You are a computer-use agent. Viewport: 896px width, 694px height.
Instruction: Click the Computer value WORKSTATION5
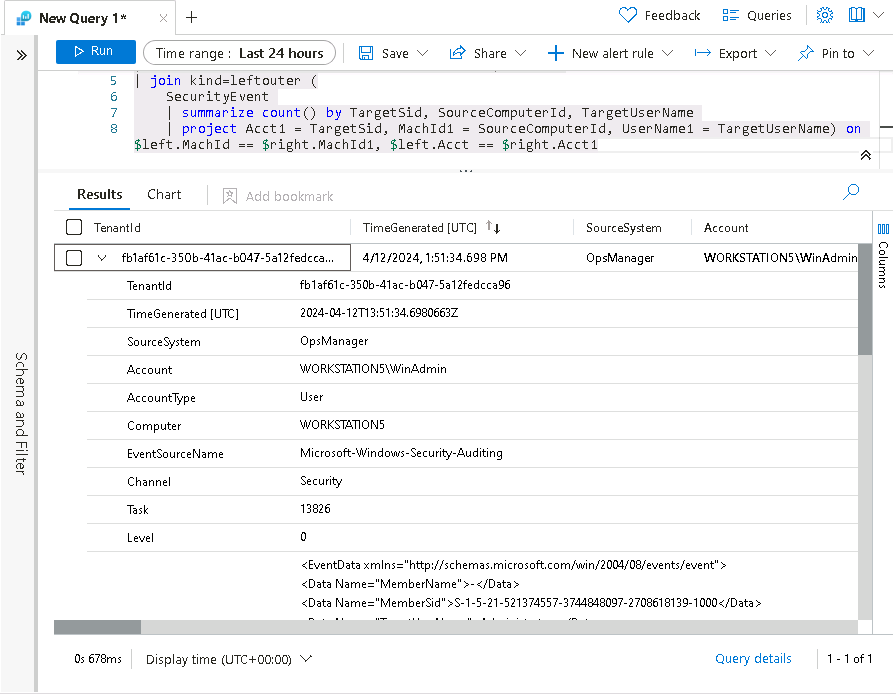[x=342, y=425]
